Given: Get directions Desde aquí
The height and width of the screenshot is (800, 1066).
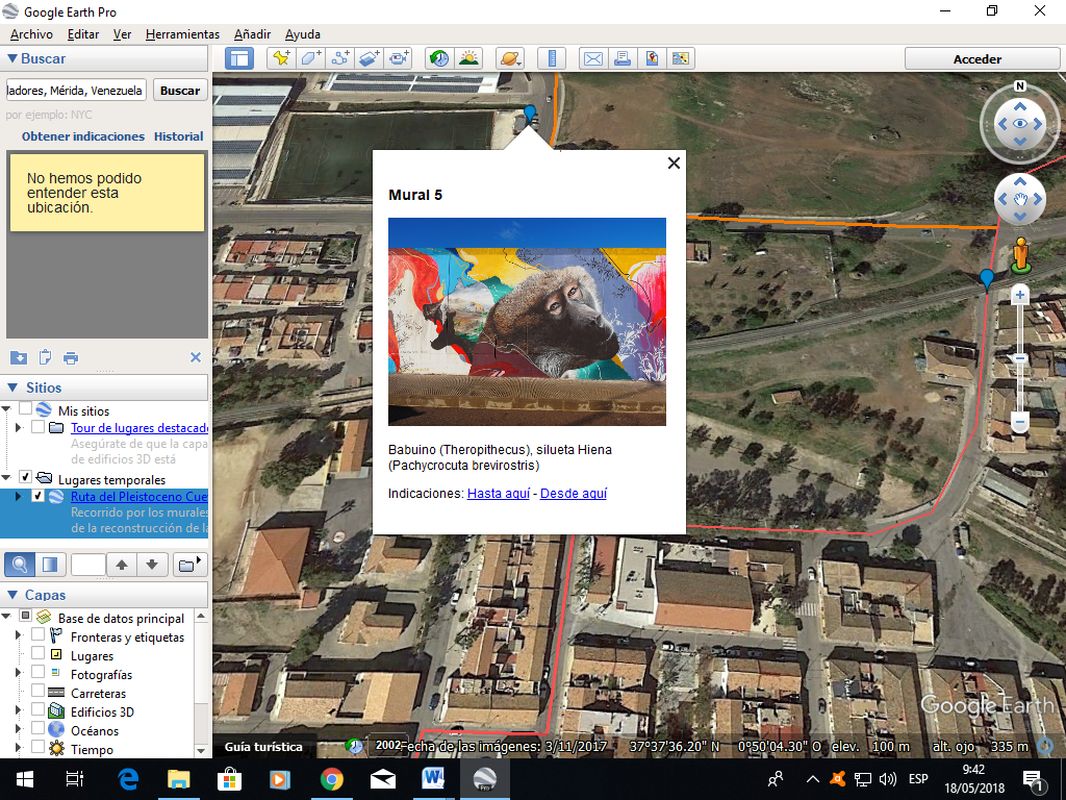Looking at the screenshot, I should (x=573, y=493).
